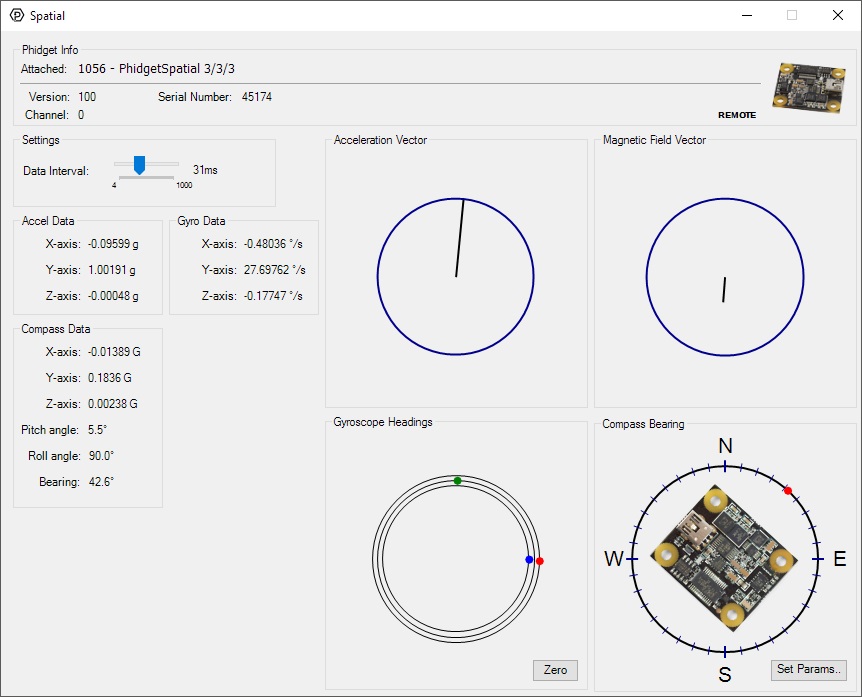Click the "Magnetic Field Vector" panel title
The width and height of the screenshot is (862, 697).
654,140
